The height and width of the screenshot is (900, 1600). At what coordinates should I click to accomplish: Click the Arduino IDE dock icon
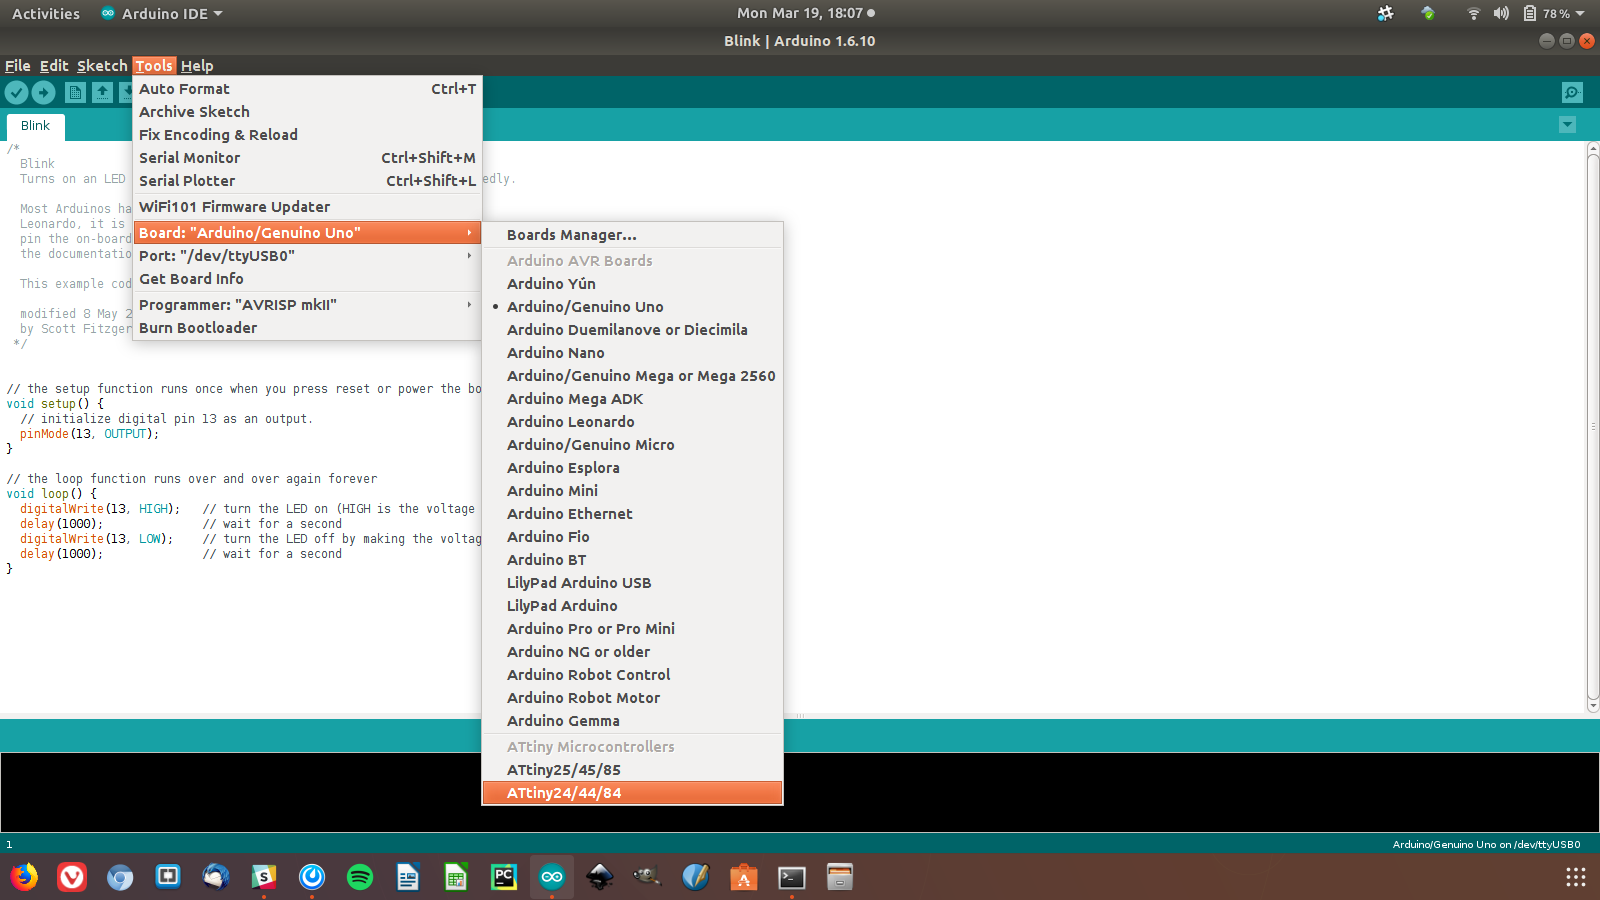click(x=552, y=877)
